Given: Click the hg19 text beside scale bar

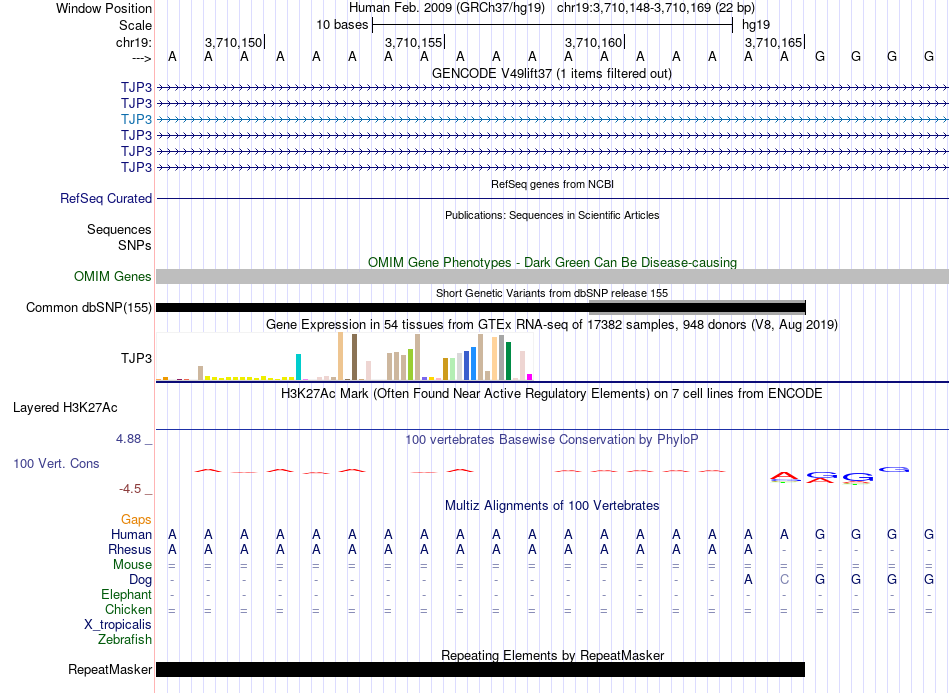Looking at the screenshot, I should (x=756, y=25).
